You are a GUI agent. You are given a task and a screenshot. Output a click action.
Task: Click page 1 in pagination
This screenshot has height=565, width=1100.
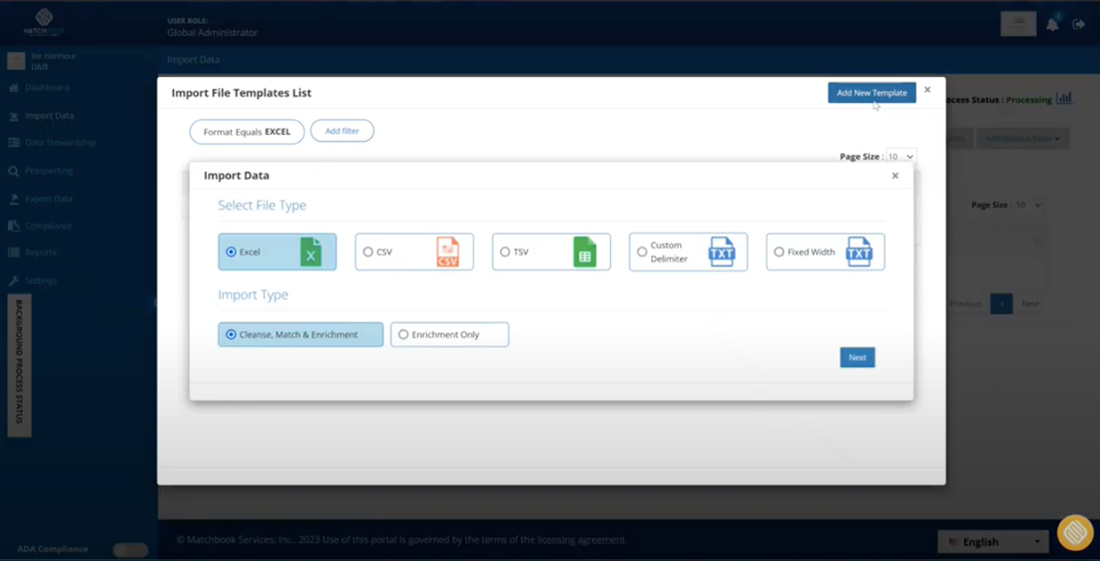(x=1002, y=304)
